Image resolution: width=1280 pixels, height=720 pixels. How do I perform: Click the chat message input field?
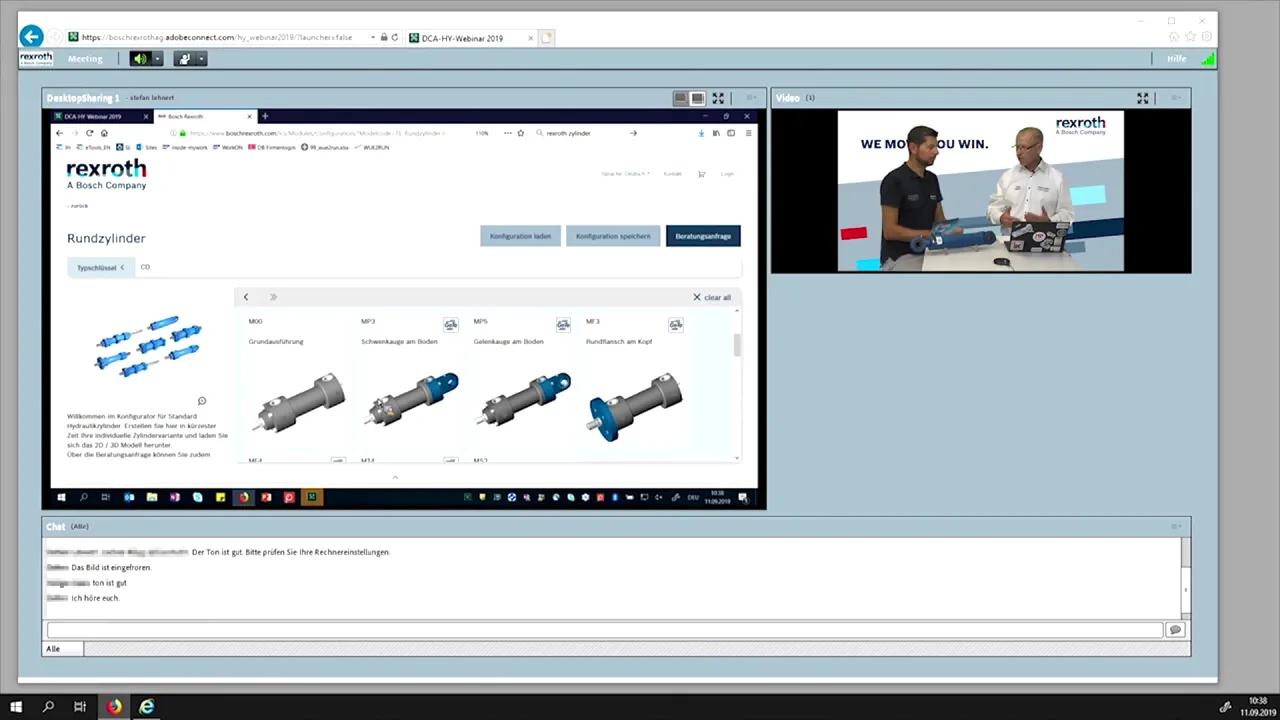[604, 630]
